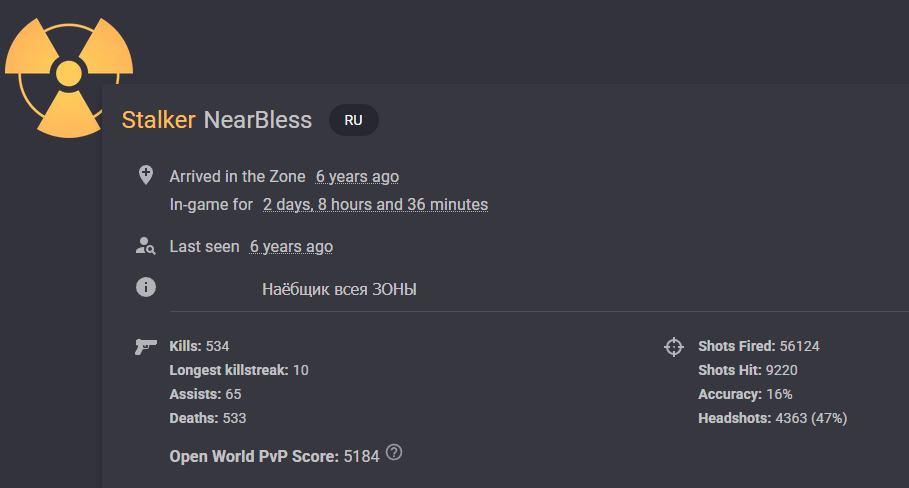Click the Longest killstreak stat

[x=239, y=370]
